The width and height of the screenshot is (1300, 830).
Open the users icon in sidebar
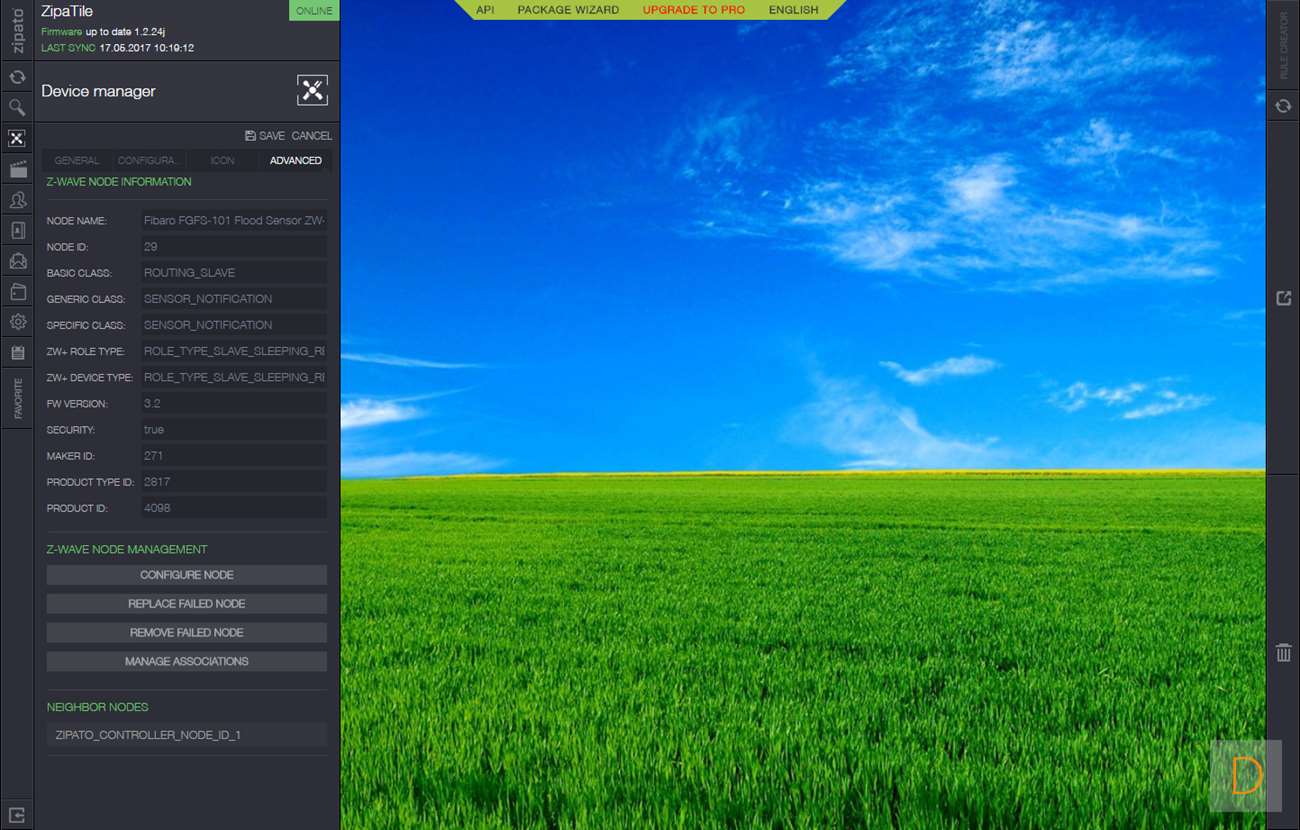click(17, 200)
